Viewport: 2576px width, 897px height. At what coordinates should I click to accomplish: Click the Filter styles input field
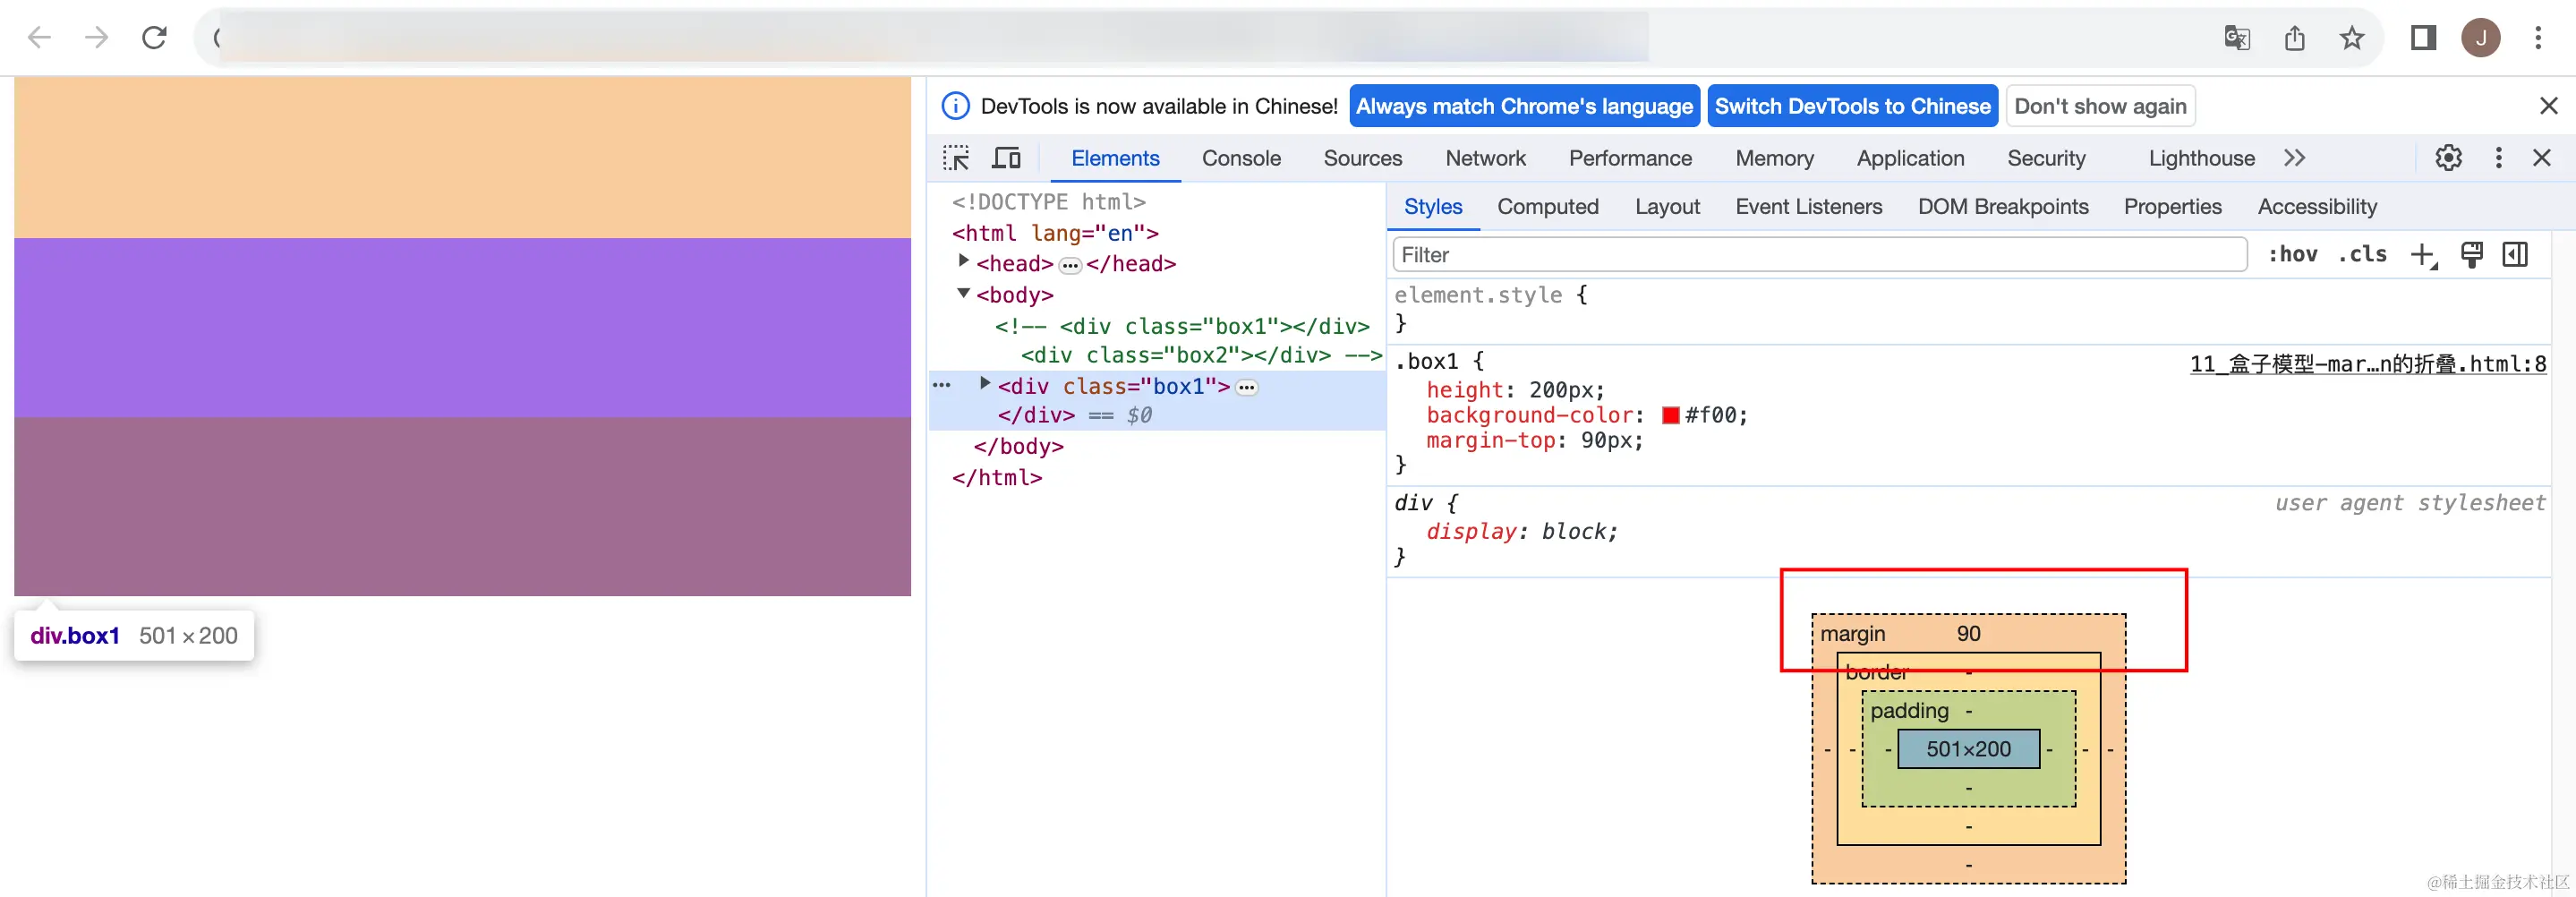coord(1820,255)
